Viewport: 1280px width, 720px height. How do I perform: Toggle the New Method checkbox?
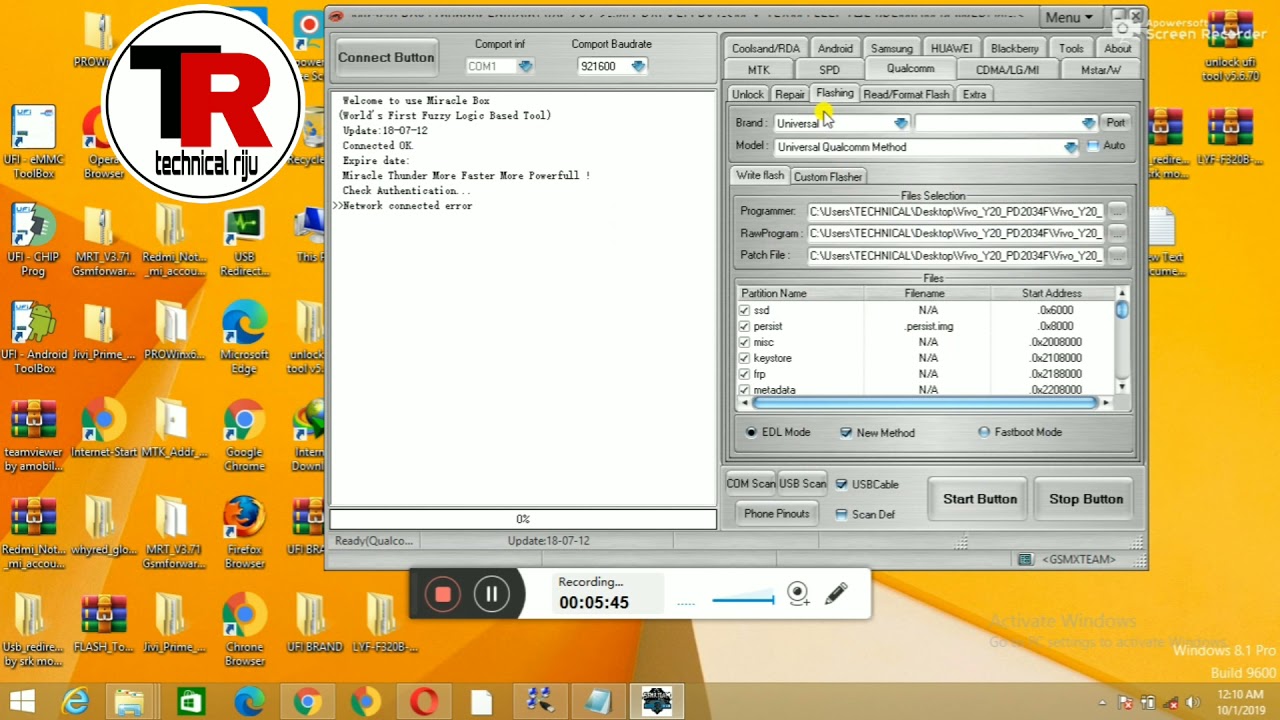846,432
